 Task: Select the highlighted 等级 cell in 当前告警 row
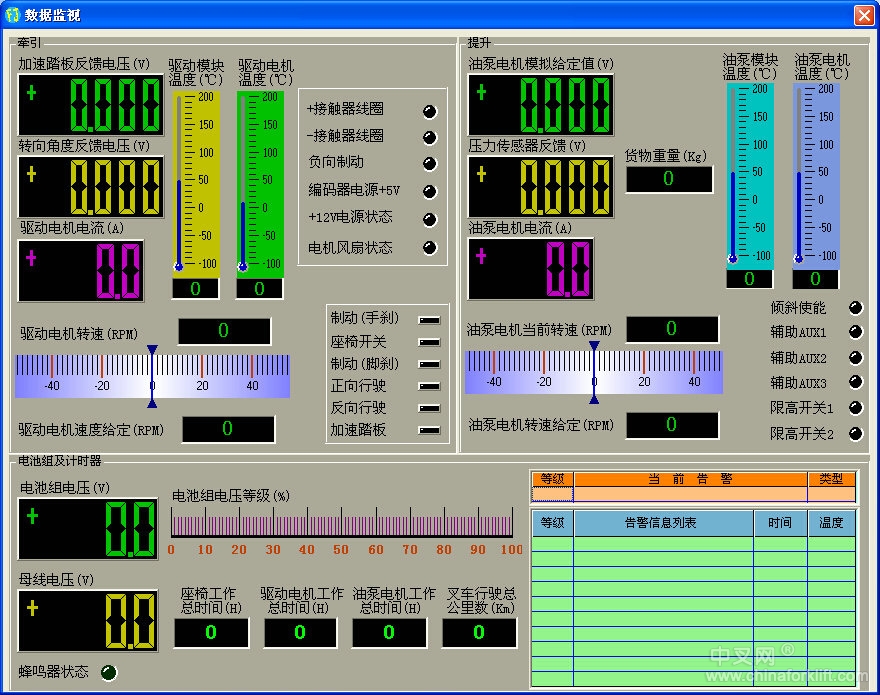tap(552, 494)
